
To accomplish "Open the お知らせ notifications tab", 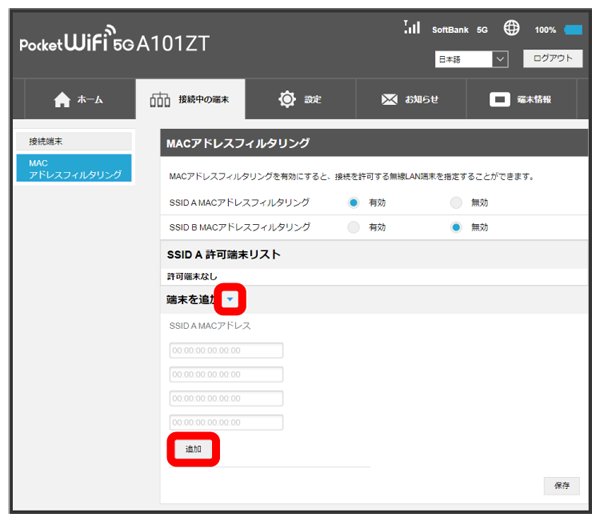I will tap(411, 100).
